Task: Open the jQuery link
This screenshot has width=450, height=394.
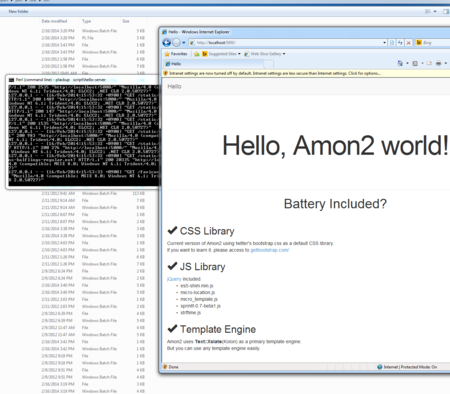Action: (x=174, y=279)
